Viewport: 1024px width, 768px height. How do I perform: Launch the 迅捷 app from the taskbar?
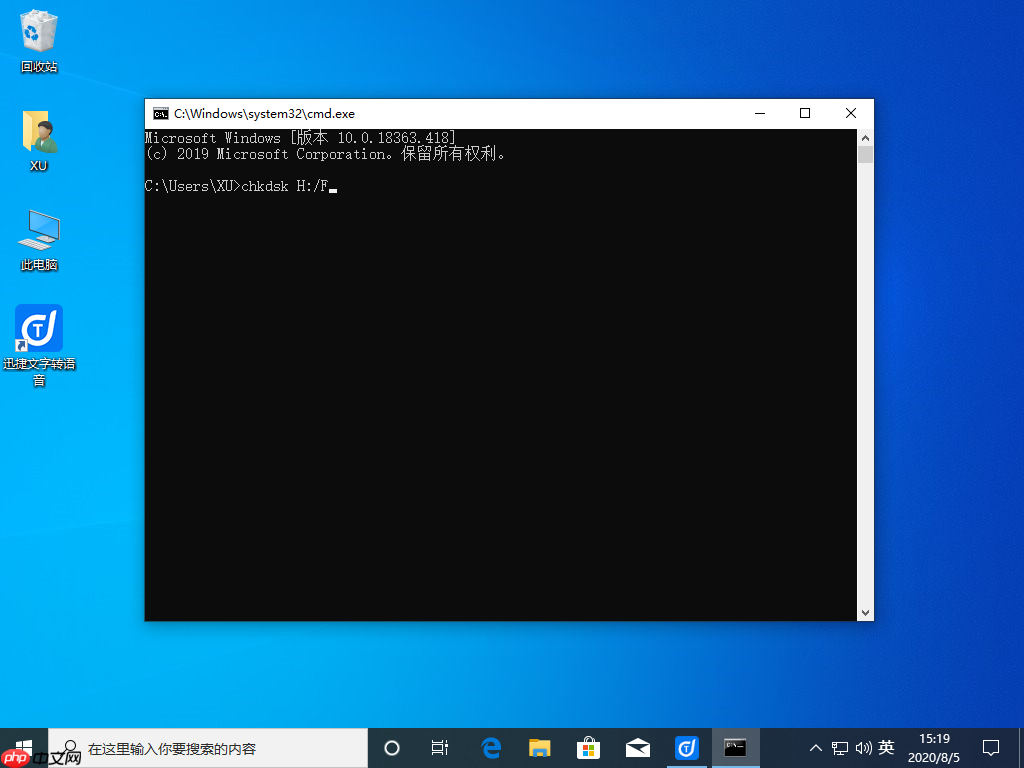(686, 747)
